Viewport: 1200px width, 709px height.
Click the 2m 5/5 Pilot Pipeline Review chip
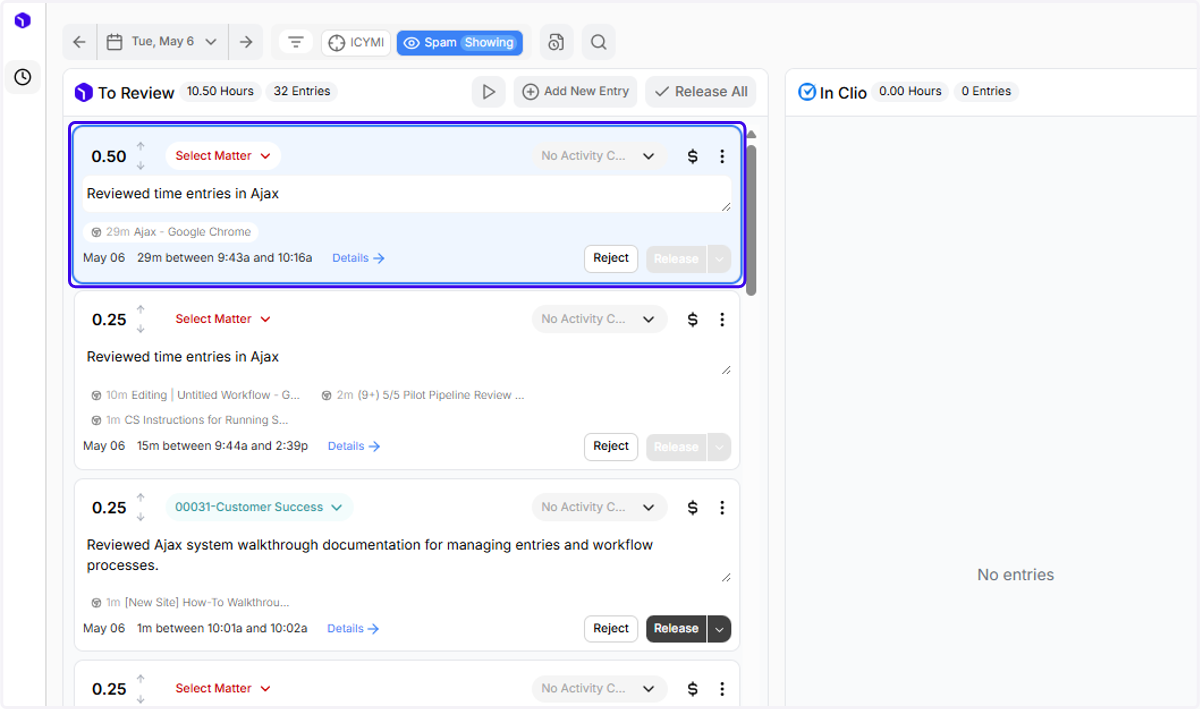(x=422, y=395)
